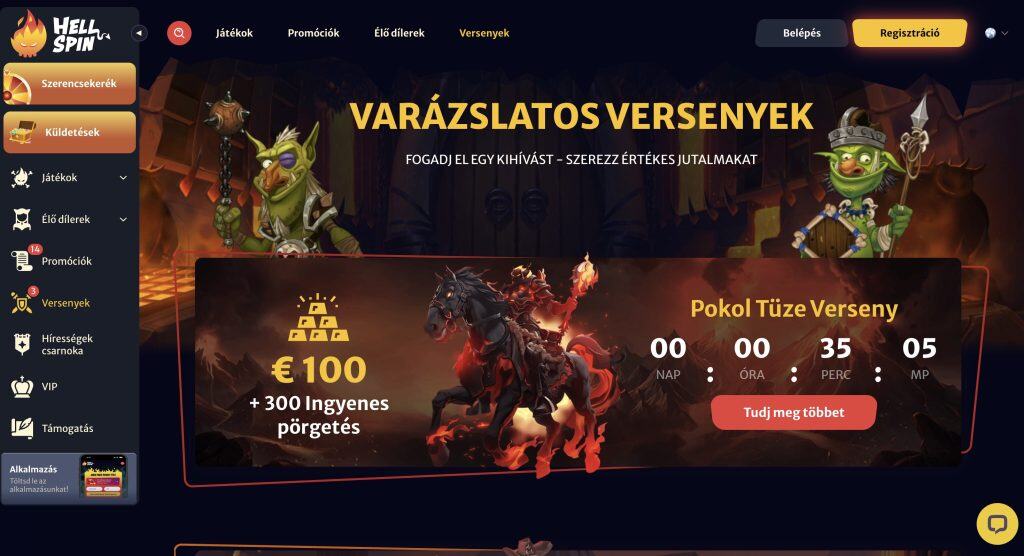This screenshot has width=1024, height=556.
Task: Go to Játékok in the top menu
Action: pos(234,33)
